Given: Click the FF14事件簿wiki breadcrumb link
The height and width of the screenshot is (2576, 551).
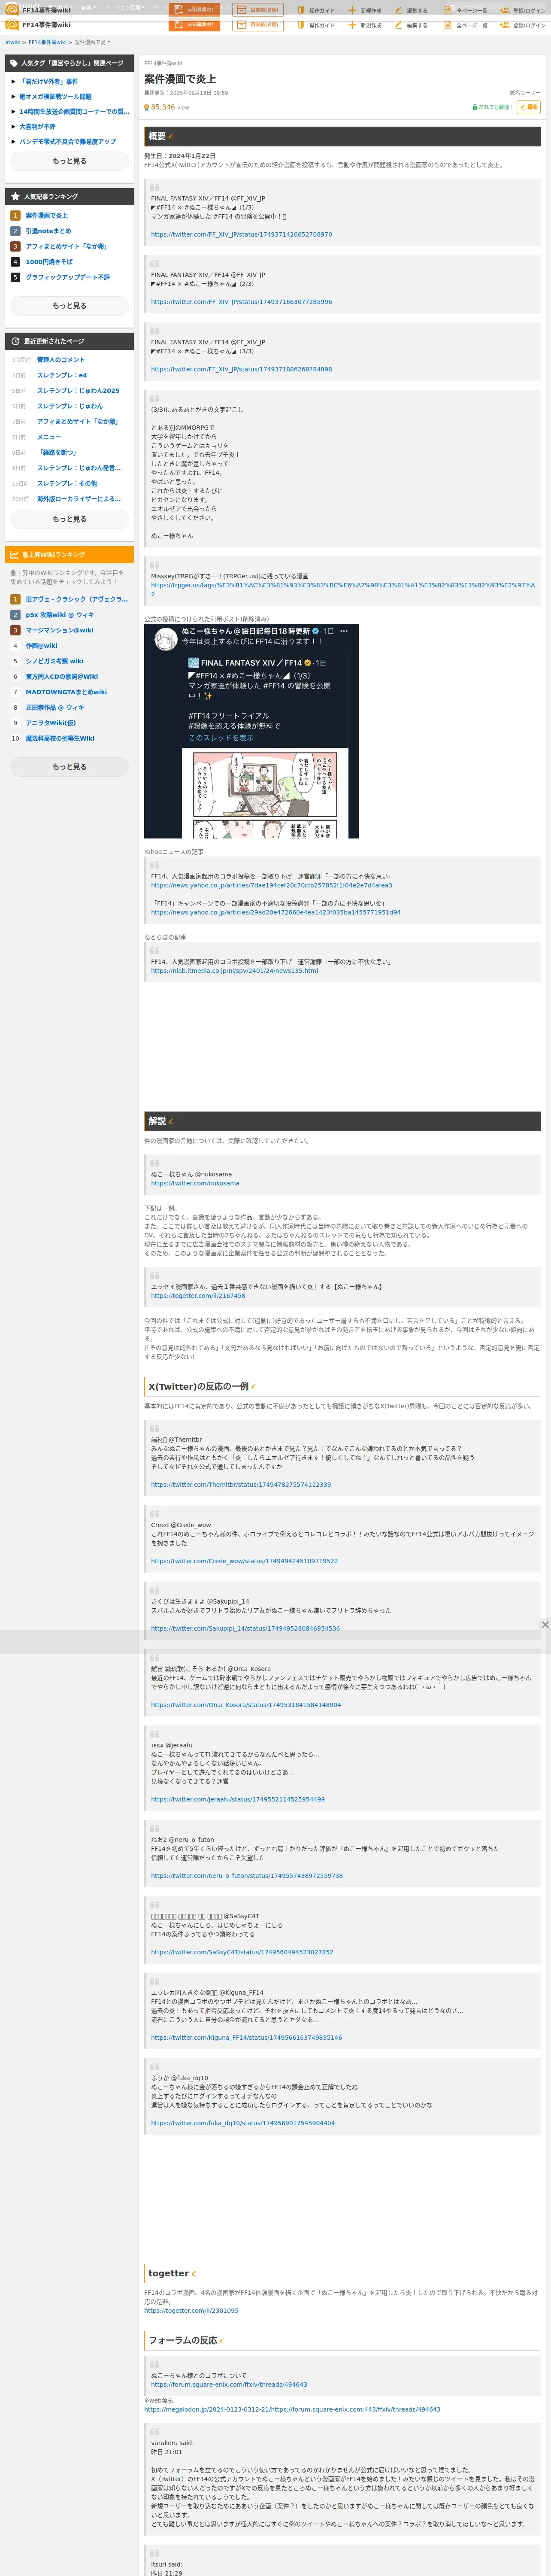Looking at the screenshot, I should 47,42.
